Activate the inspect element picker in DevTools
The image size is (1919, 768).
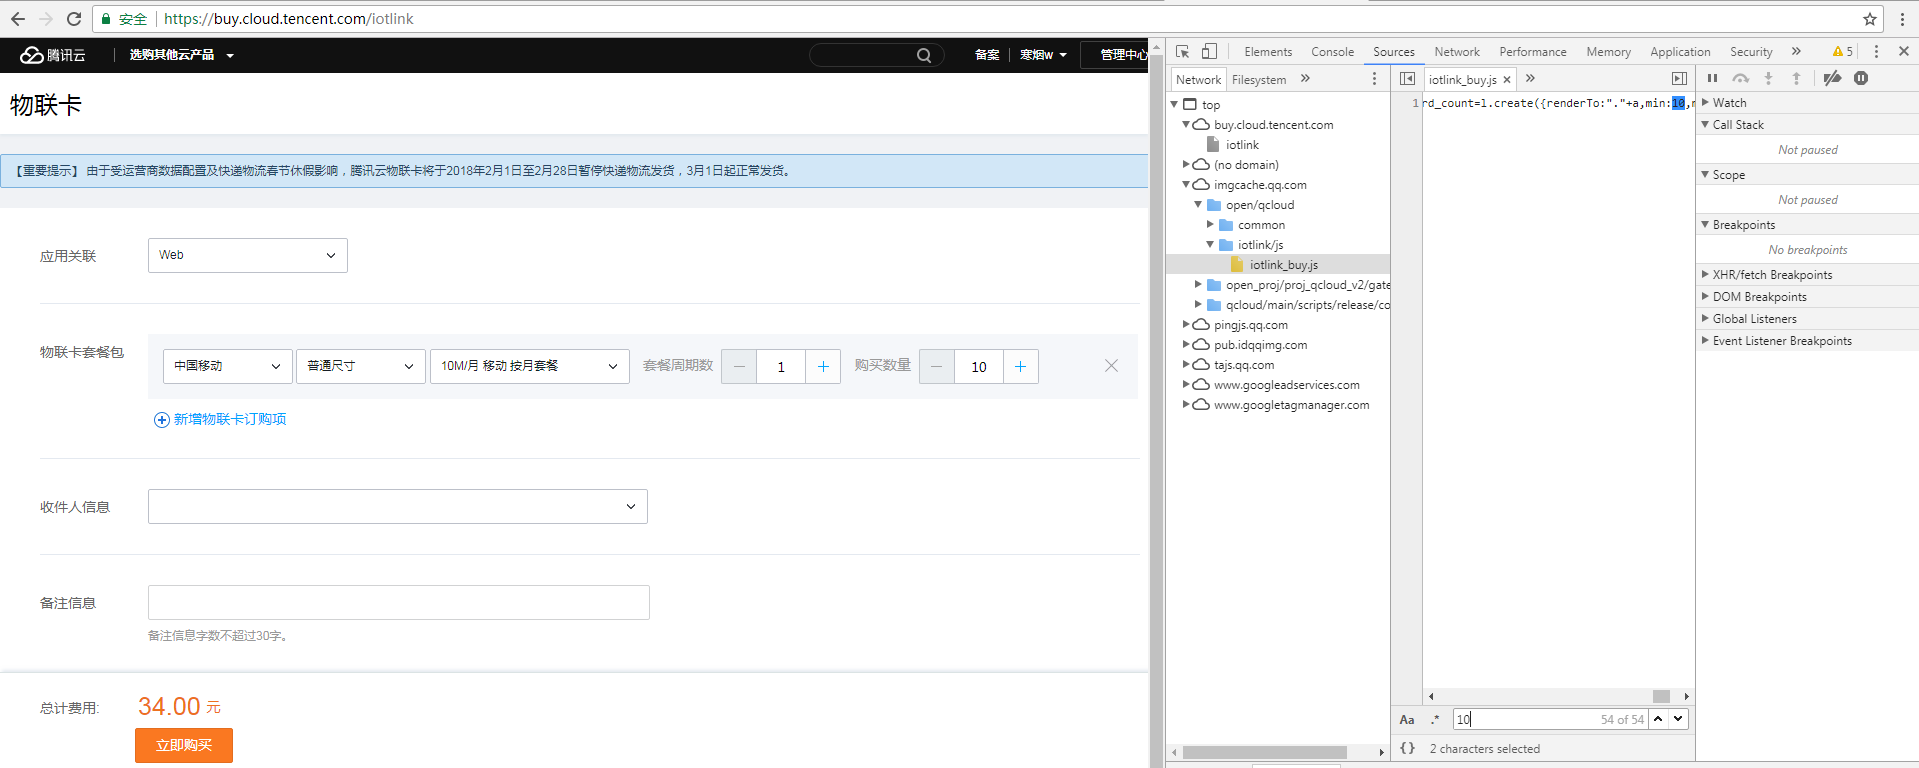tap(1183, 52)
